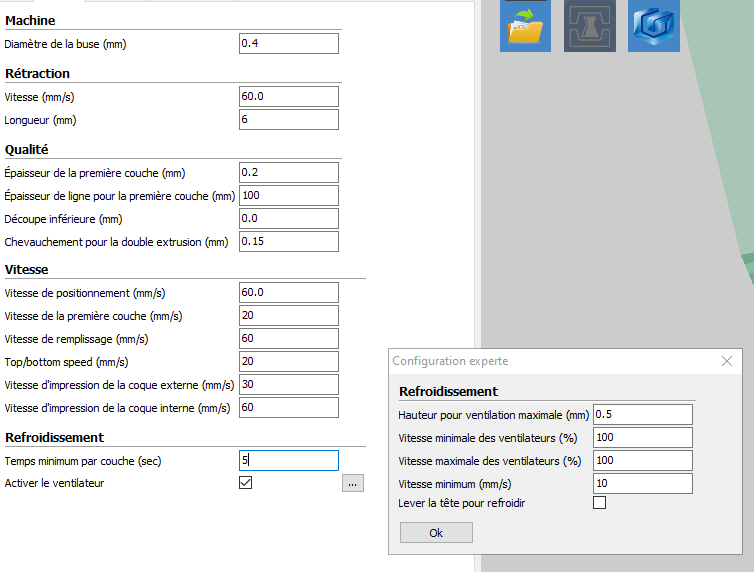Toggle Lever la tête pour refroidir checkbox
This screenshot has width=754, height=572.
point(599,503)
